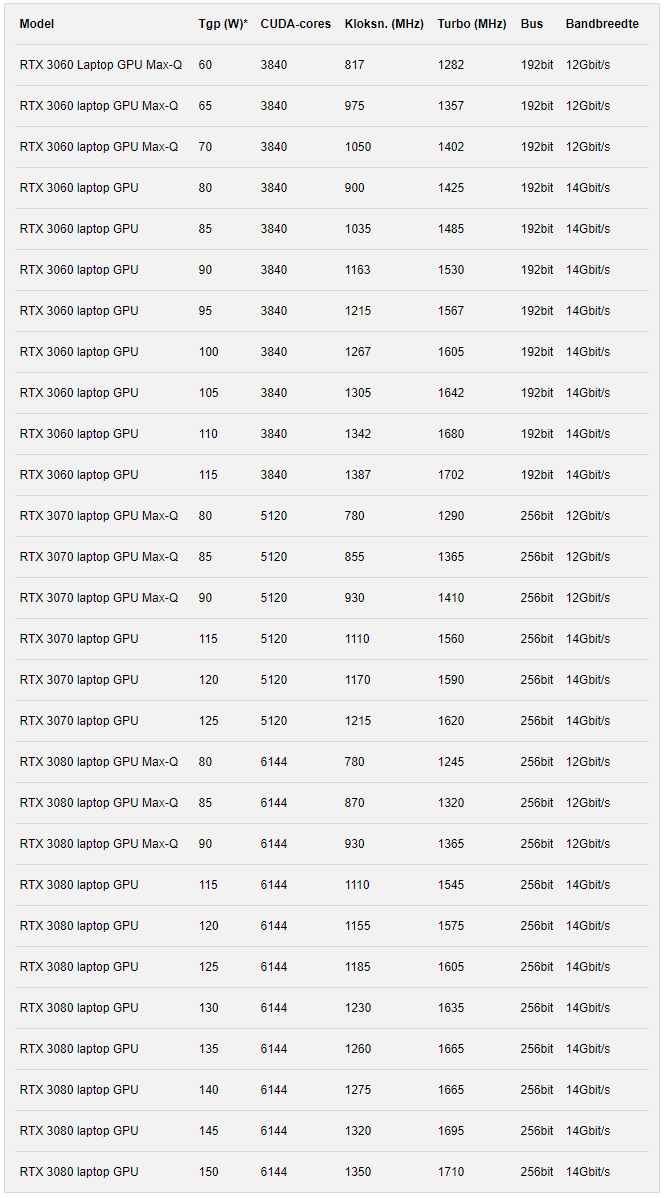Select the 1710 turbo value in last row
The image size is (664, 1198).
tap(451, 1171)
